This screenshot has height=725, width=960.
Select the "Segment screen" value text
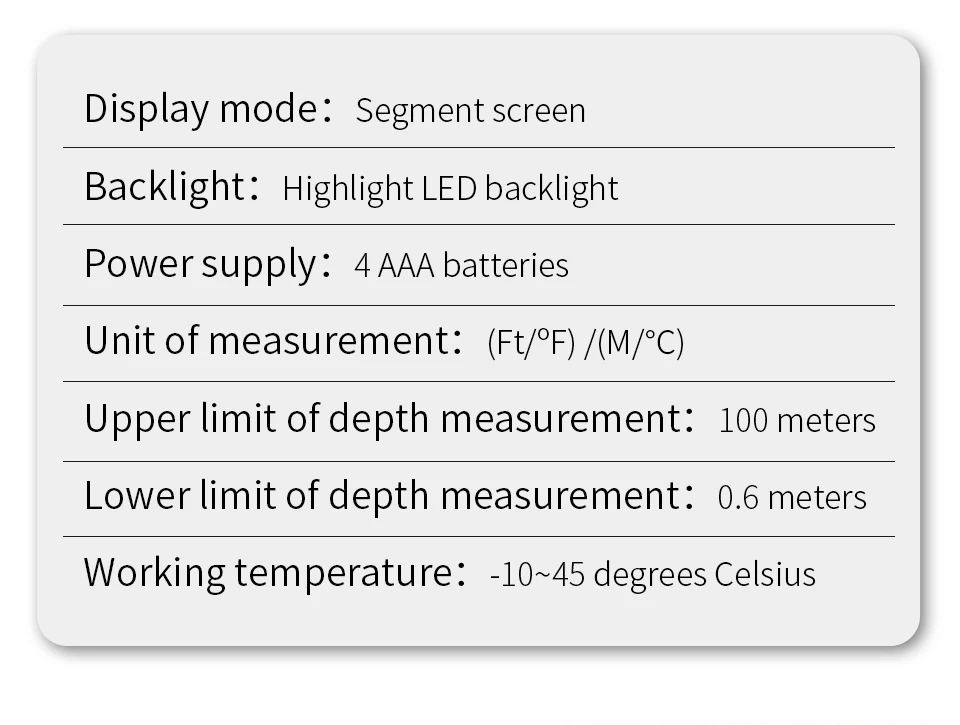(x=470, y=110)
